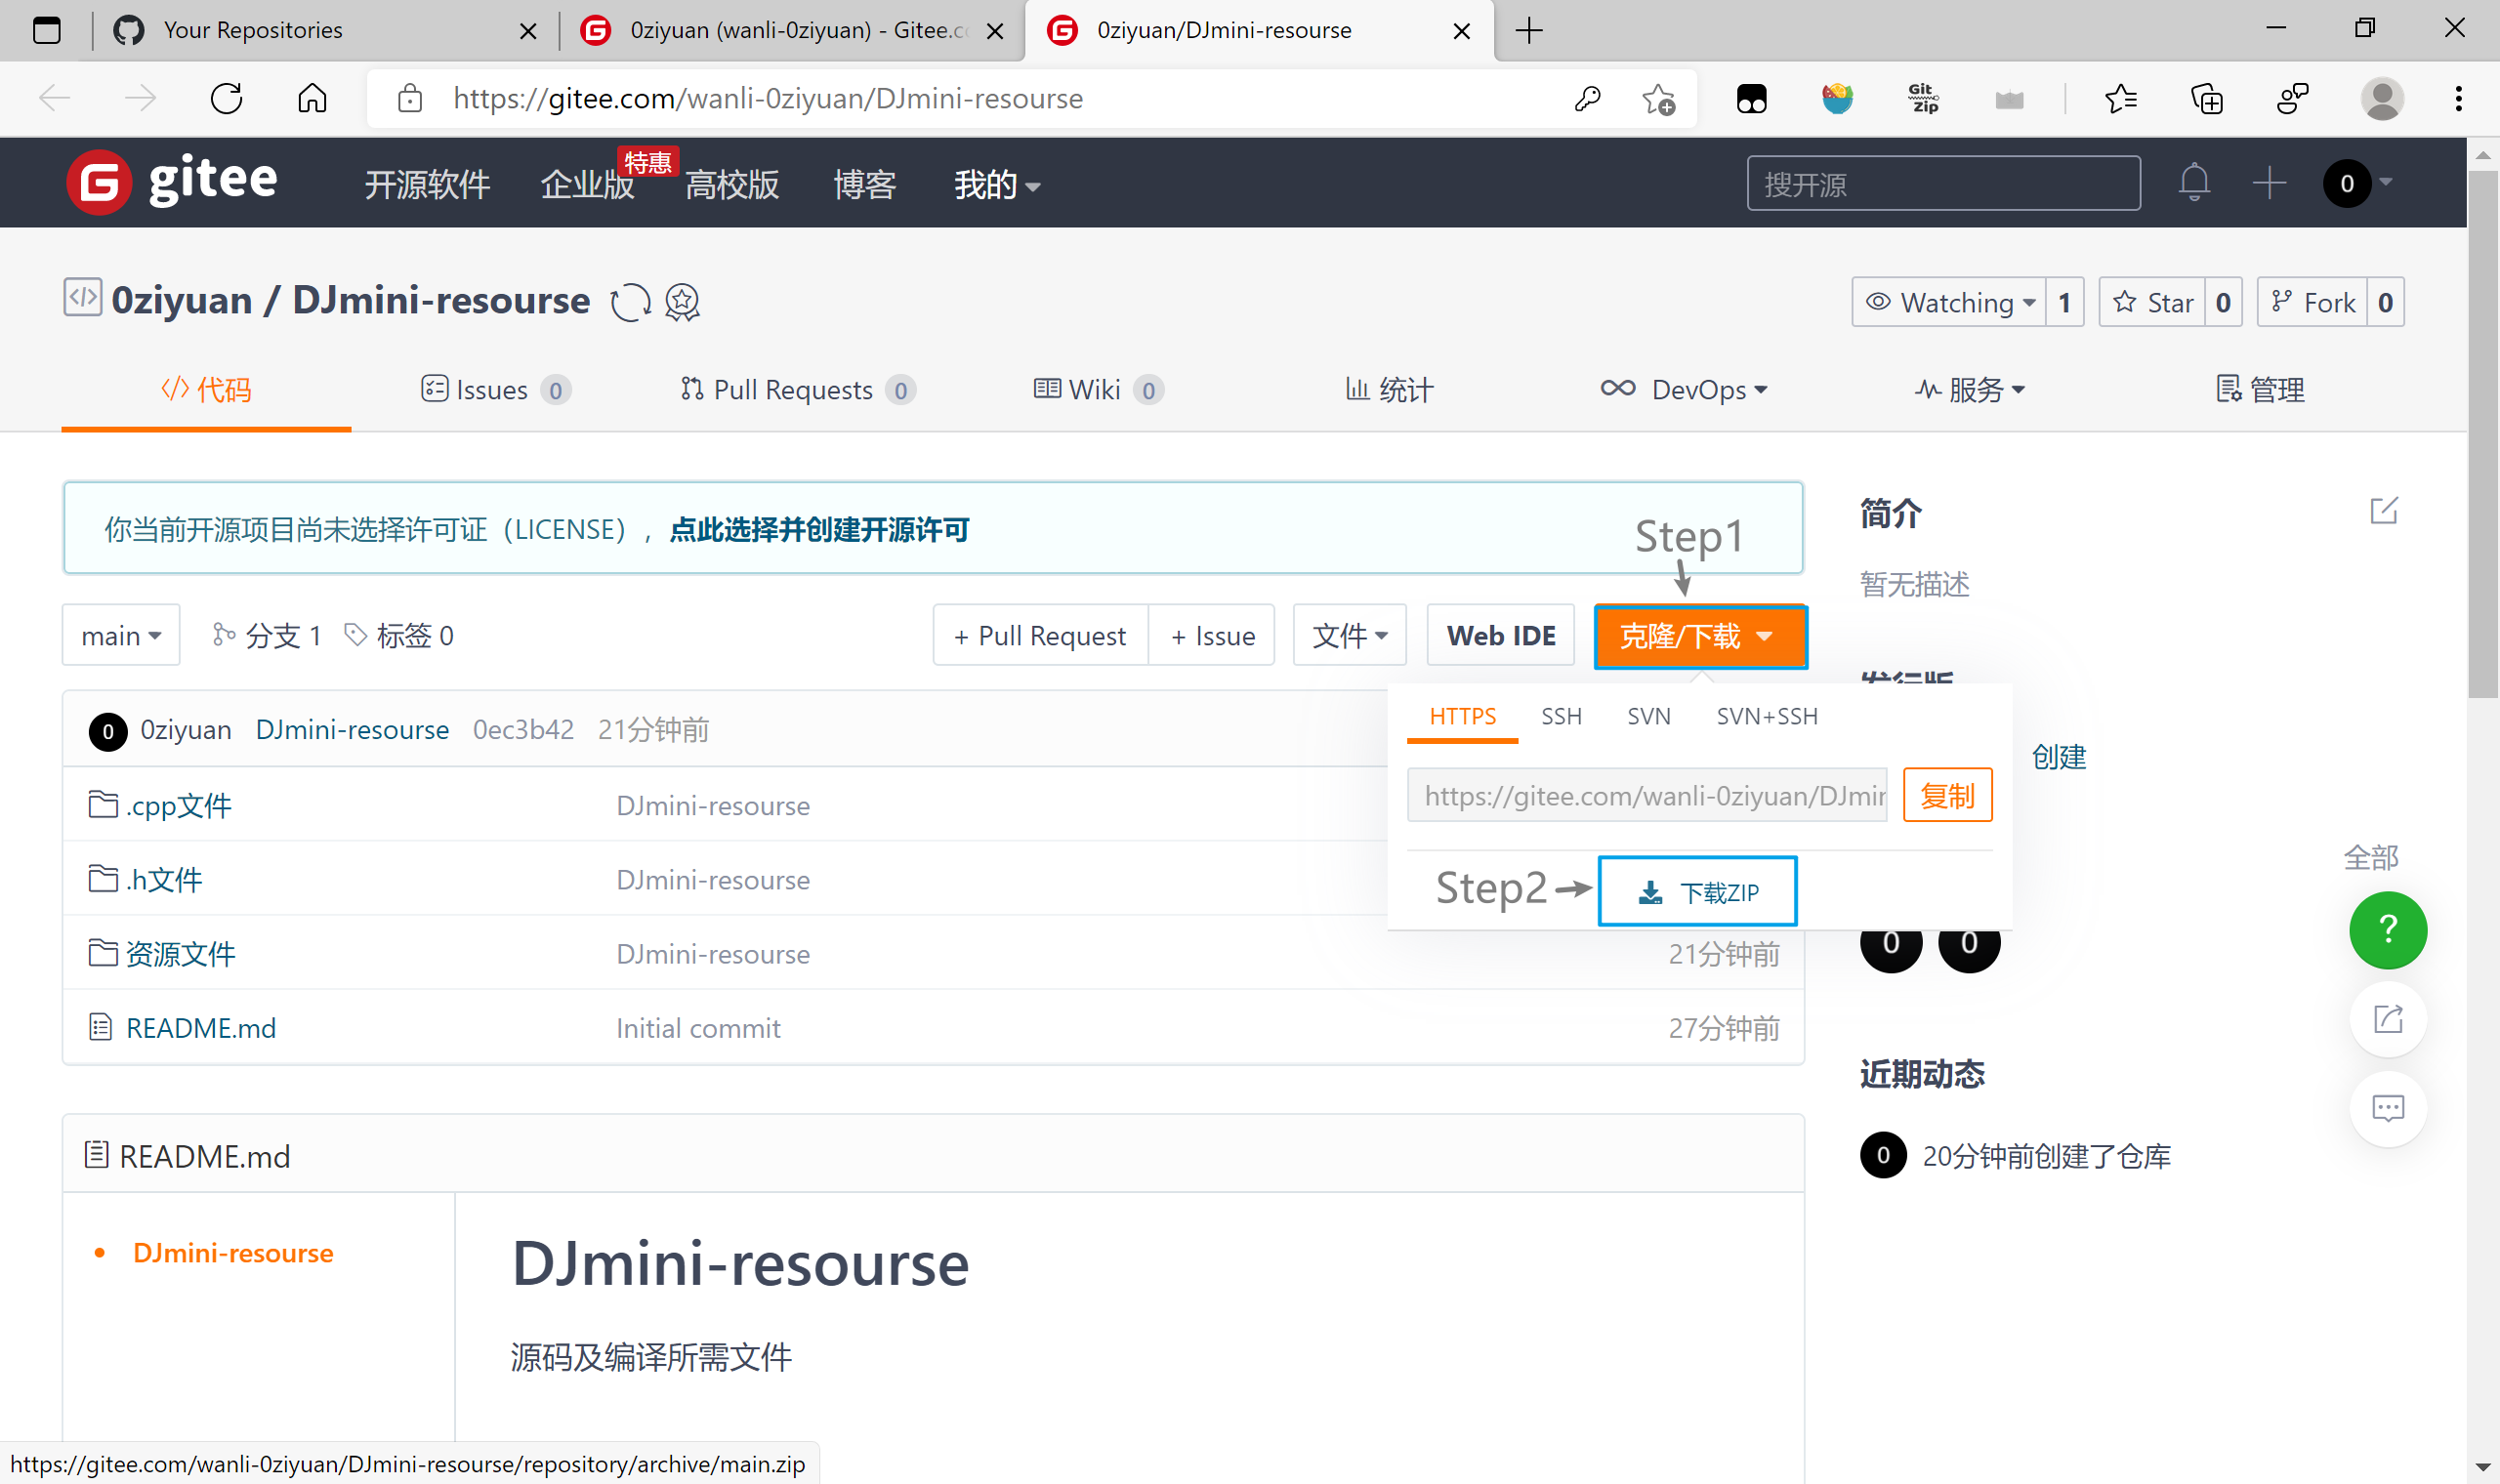This screenshot has height=1484, width=2500.
Task: Click the browser feedback person icon
Action: pos(2292,98)
